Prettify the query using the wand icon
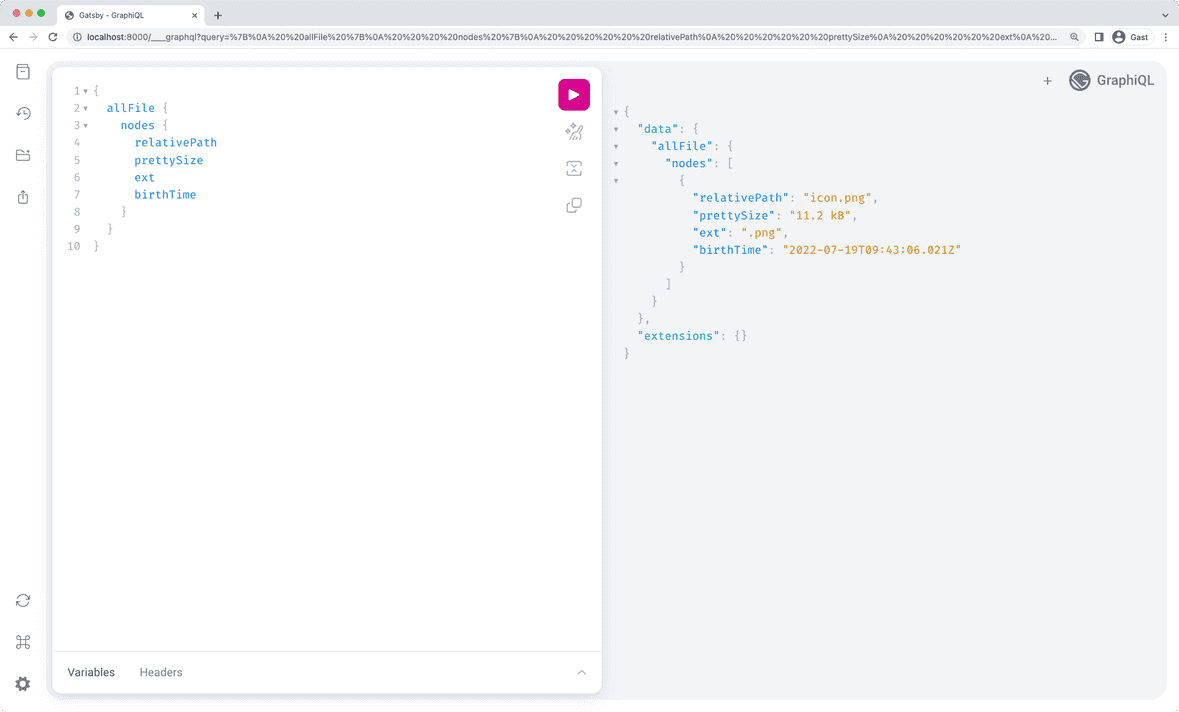 point(573,131)
